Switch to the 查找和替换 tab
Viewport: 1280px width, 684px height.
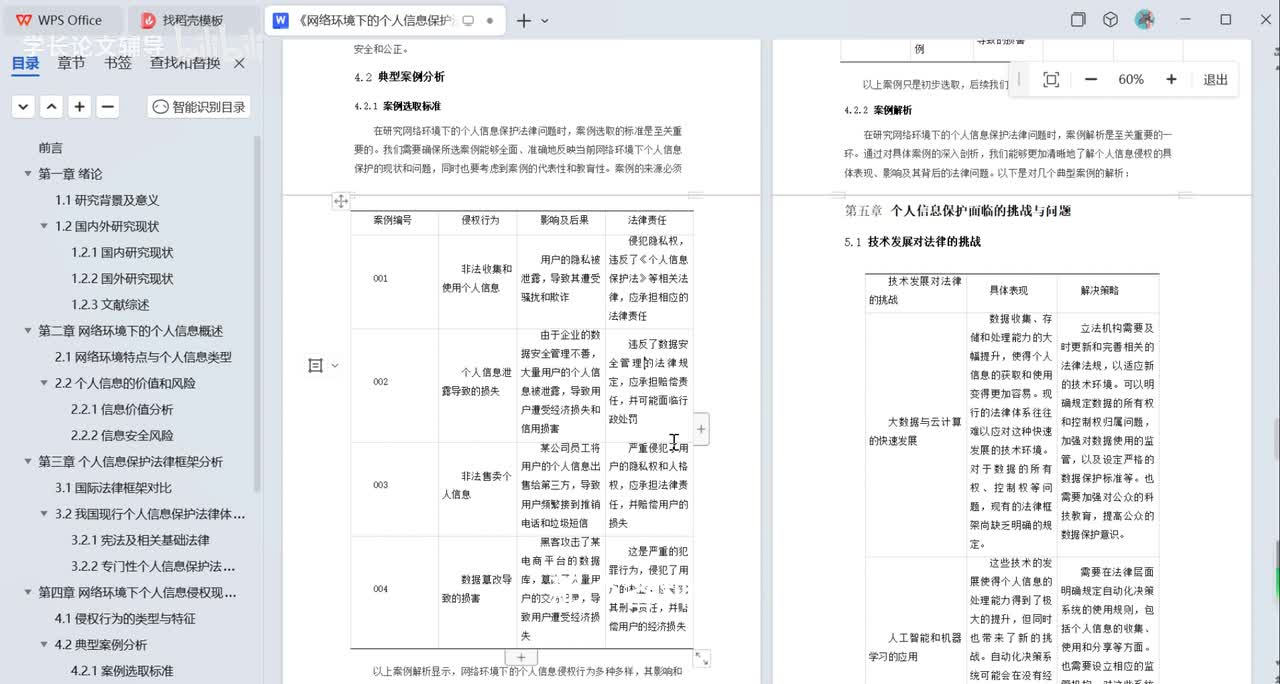[185, 64]
